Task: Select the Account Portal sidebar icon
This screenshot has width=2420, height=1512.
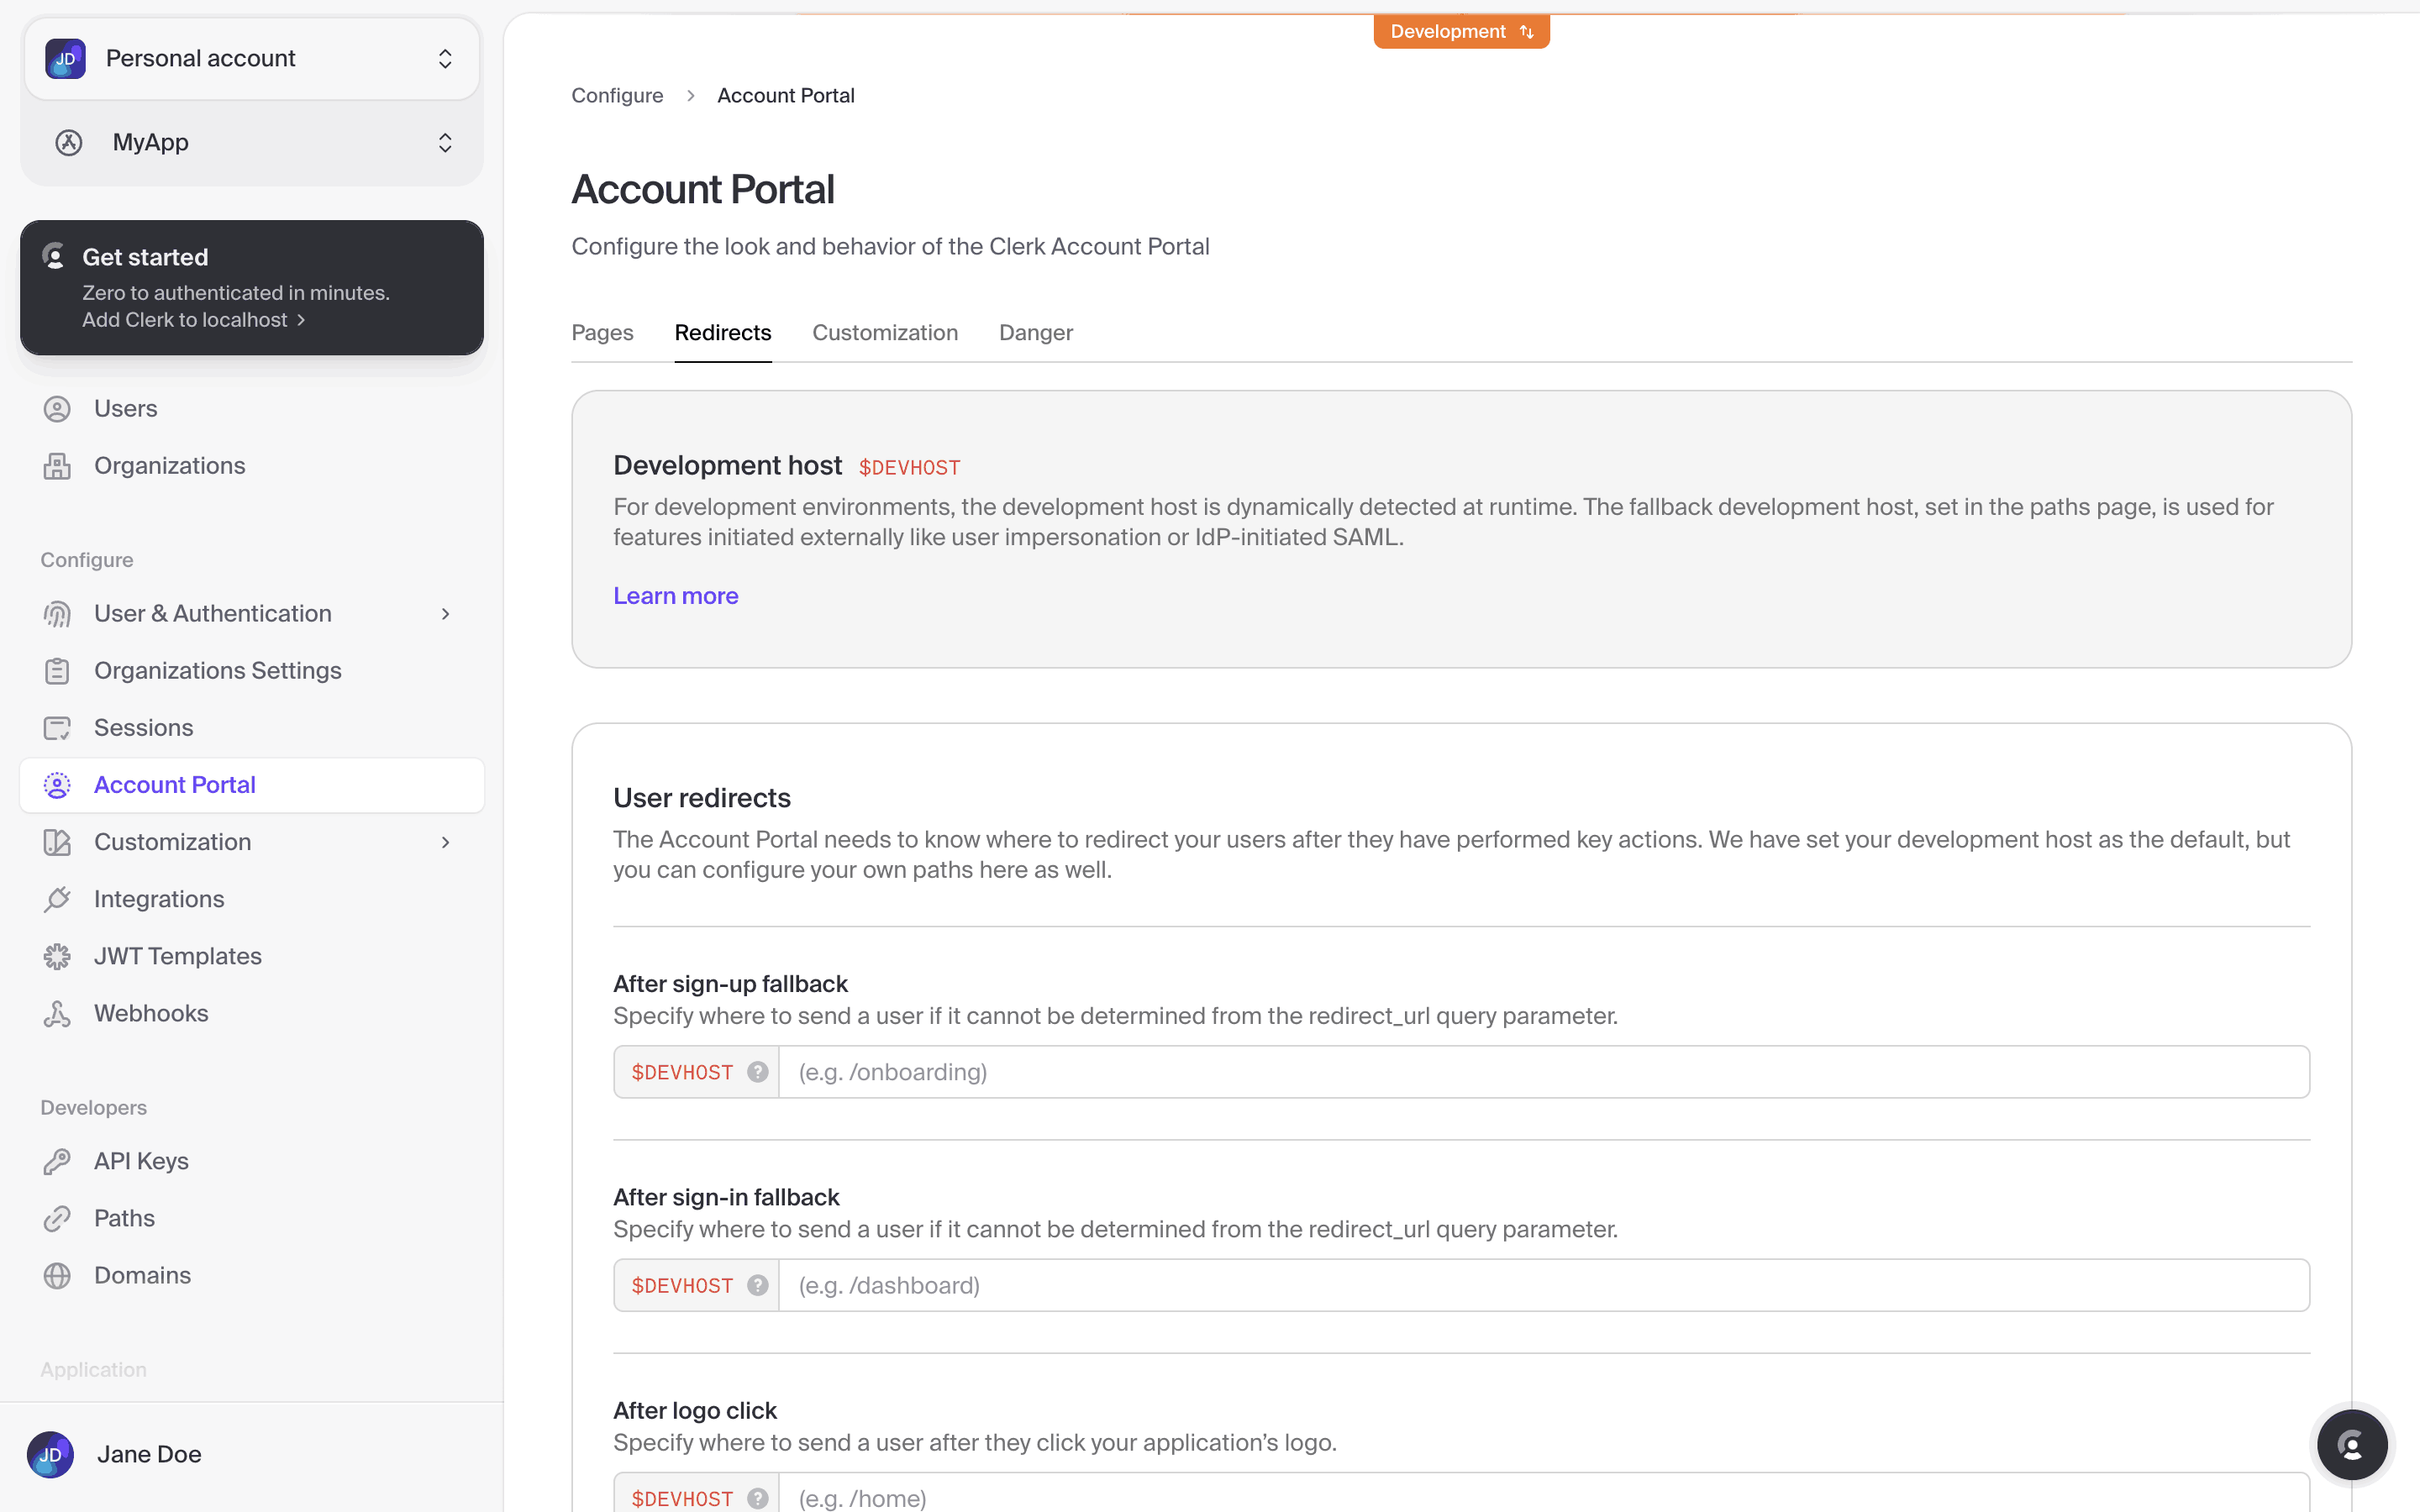Action: click(x=57, y=784)
